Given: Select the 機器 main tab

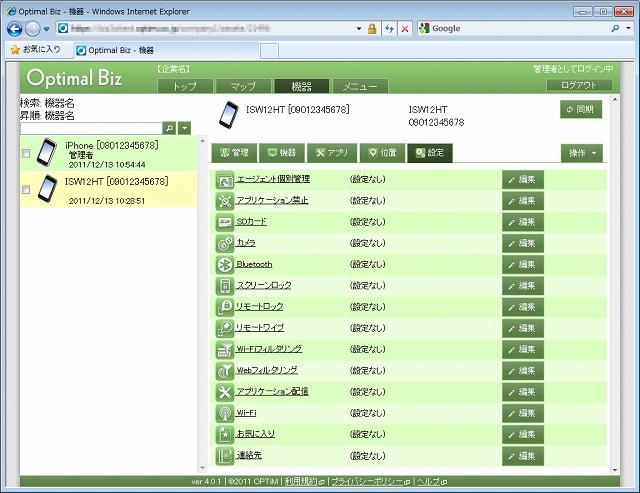Looking at the screenshot, I should [302, 86].
